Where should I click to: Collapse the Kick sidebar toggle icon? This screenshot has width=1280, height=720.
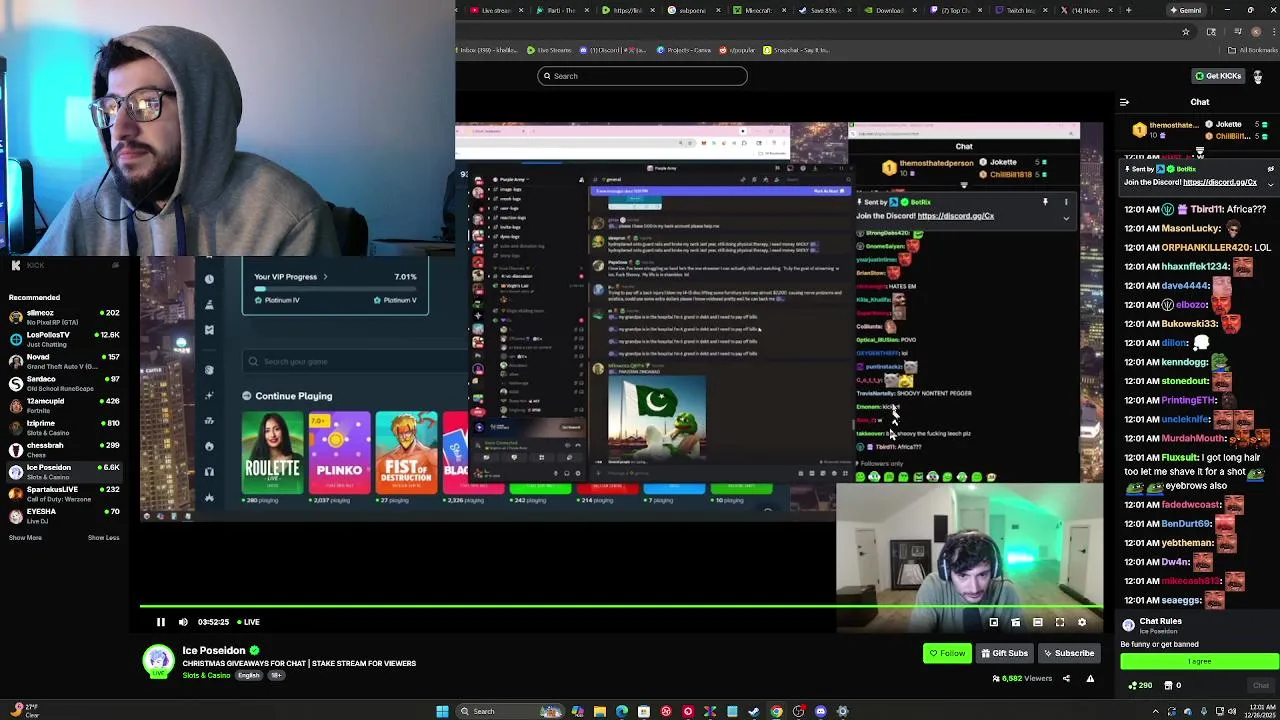tap(115, 265)
